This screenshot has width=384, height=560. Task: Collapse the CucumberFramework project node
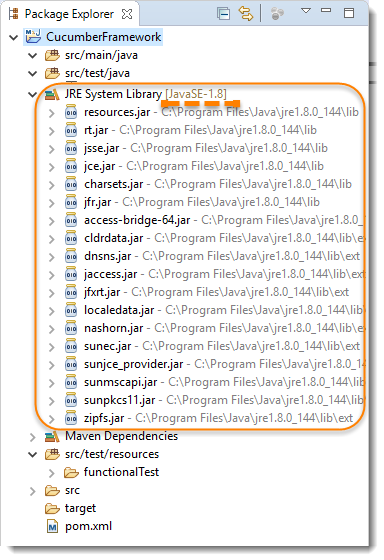[14, 37]
